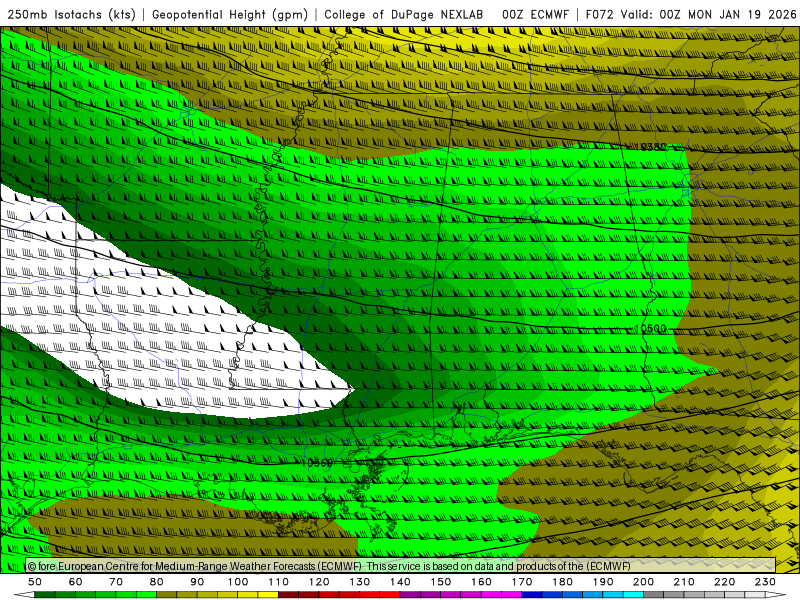Click the ECMWF copyright notice banner
800x600 pixels.
[401, 566]
